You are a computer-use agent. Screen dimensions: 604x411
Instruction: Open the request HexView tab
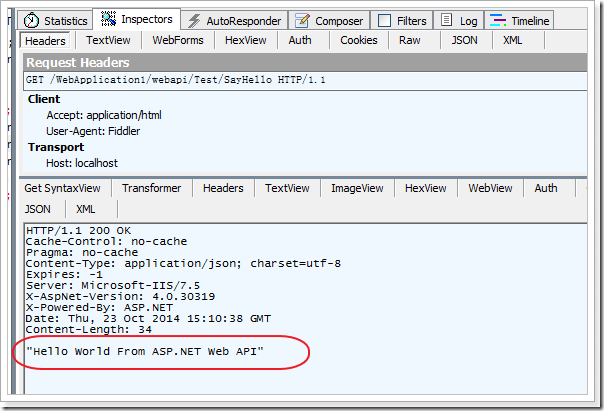(246, 40)
